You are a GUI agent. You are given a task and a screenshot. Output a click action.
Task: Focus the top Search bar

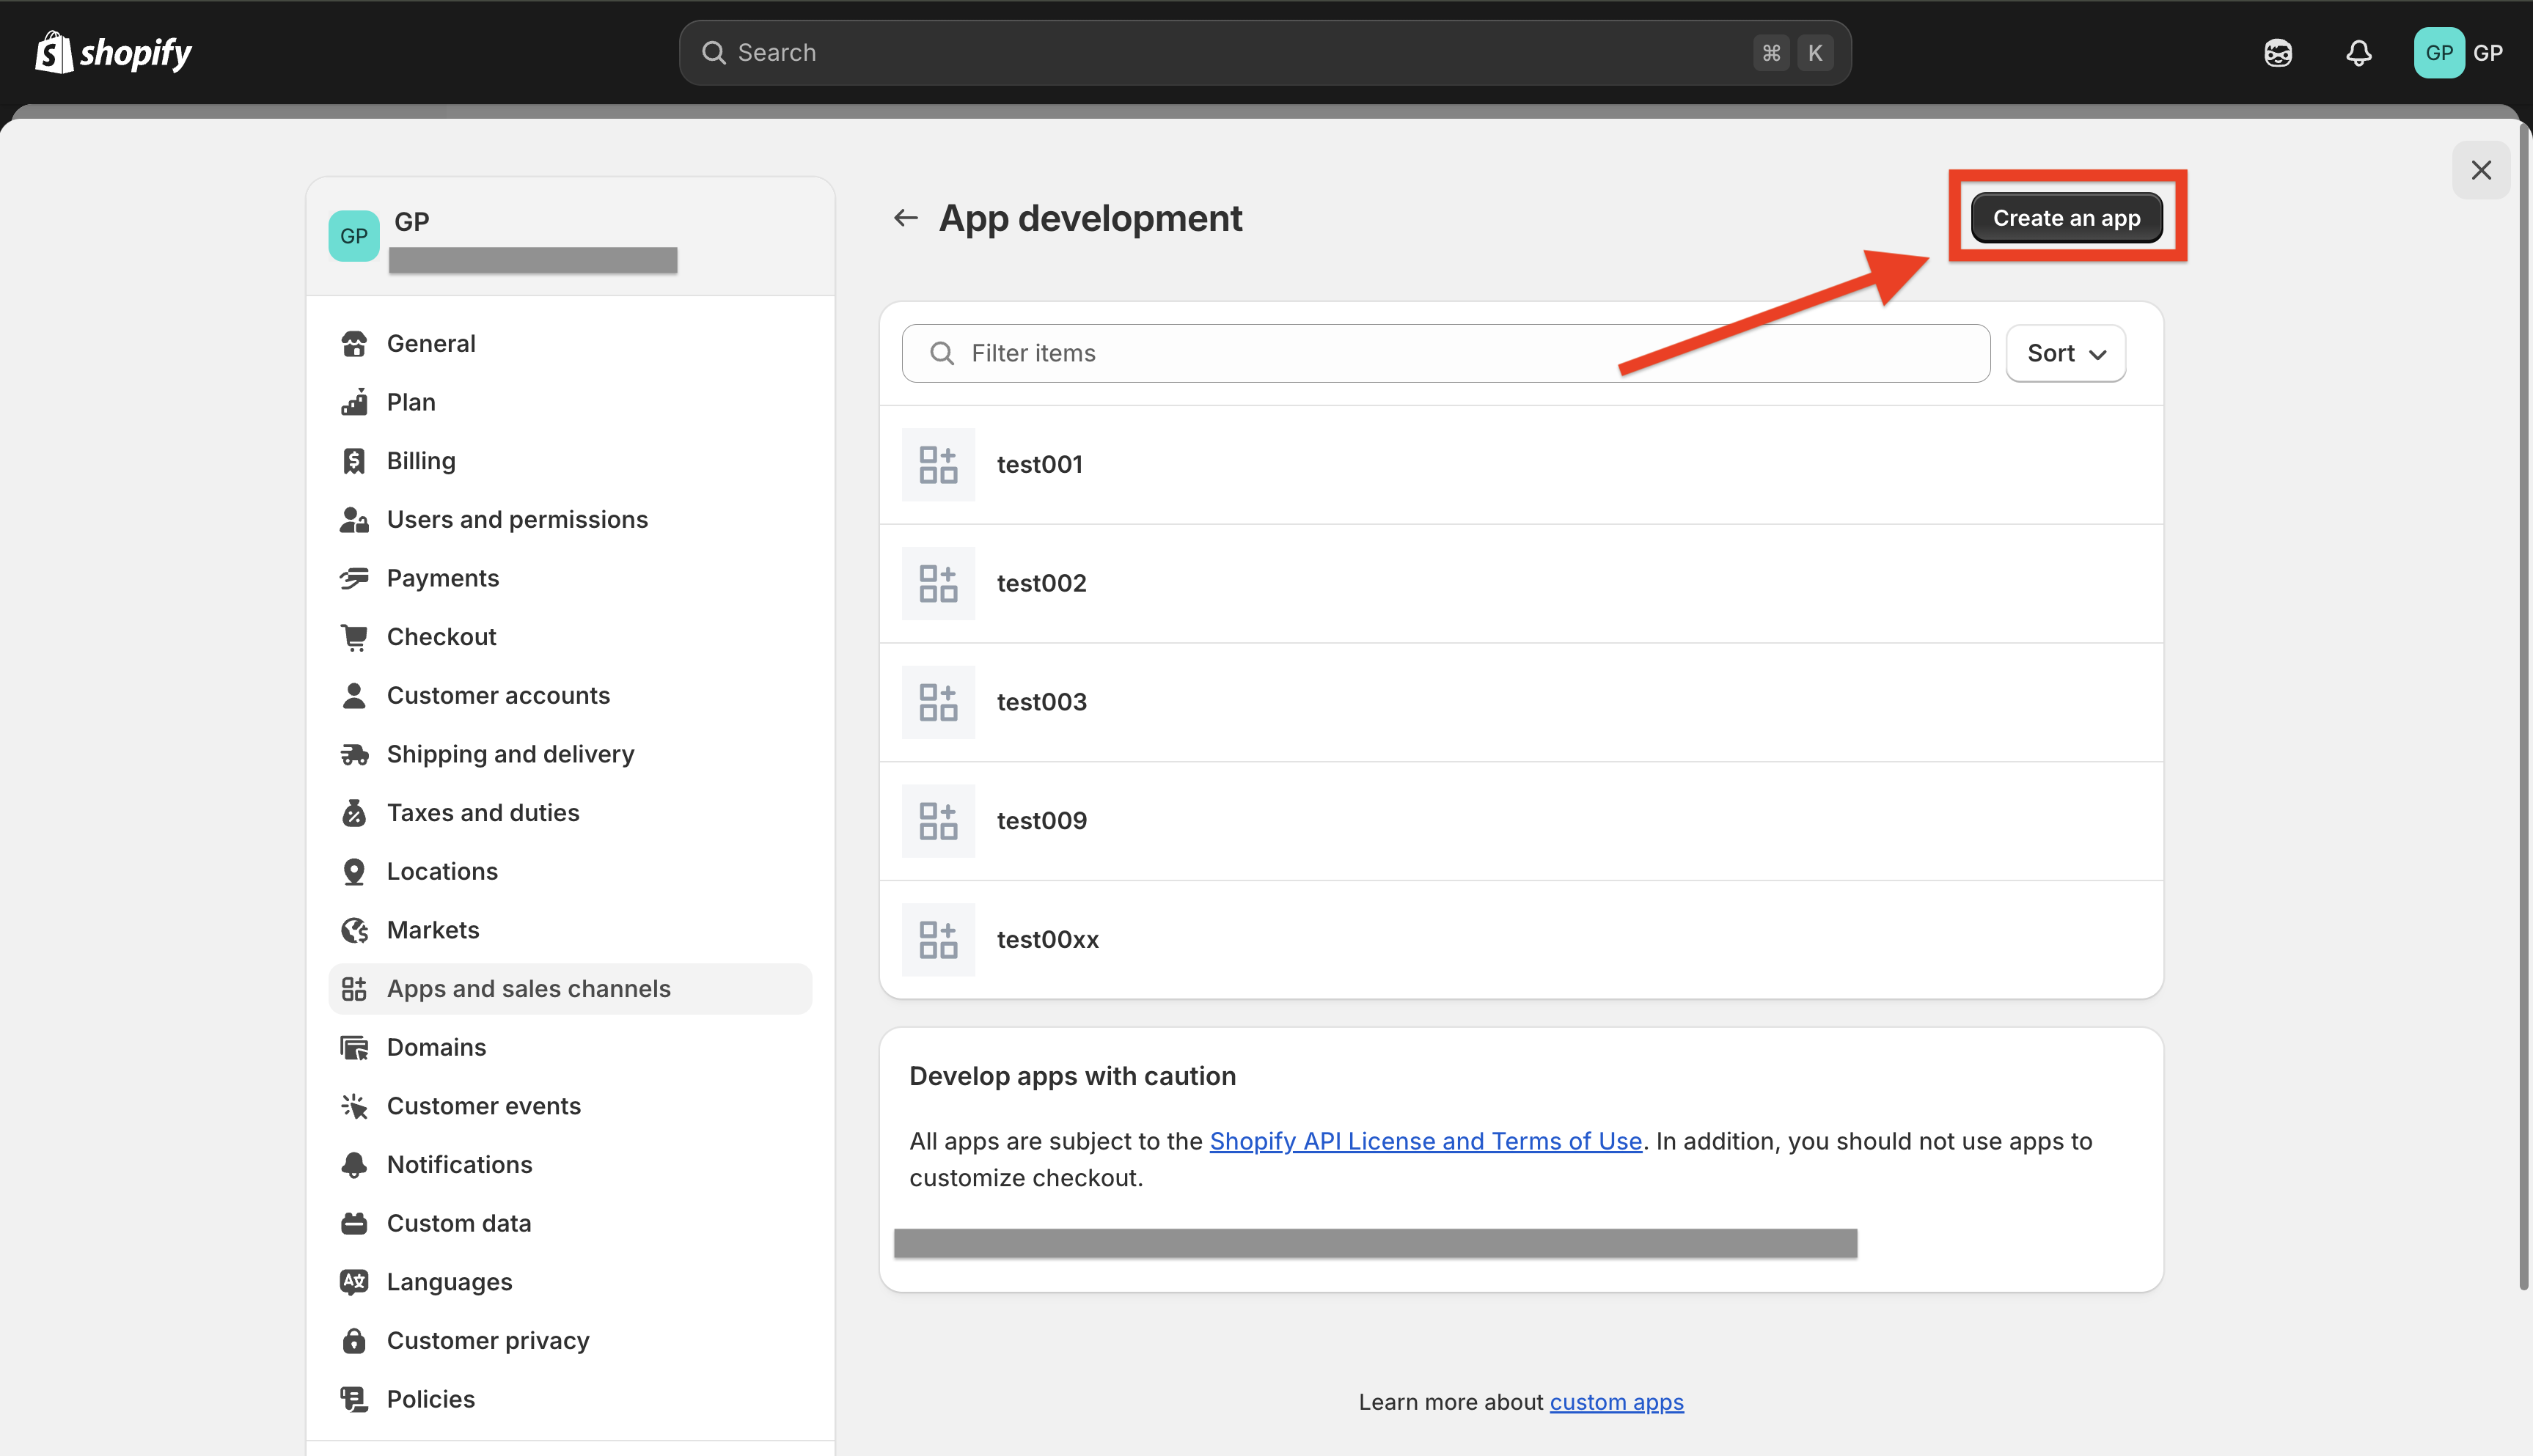pyautogui.click(x=1240, y=52)
